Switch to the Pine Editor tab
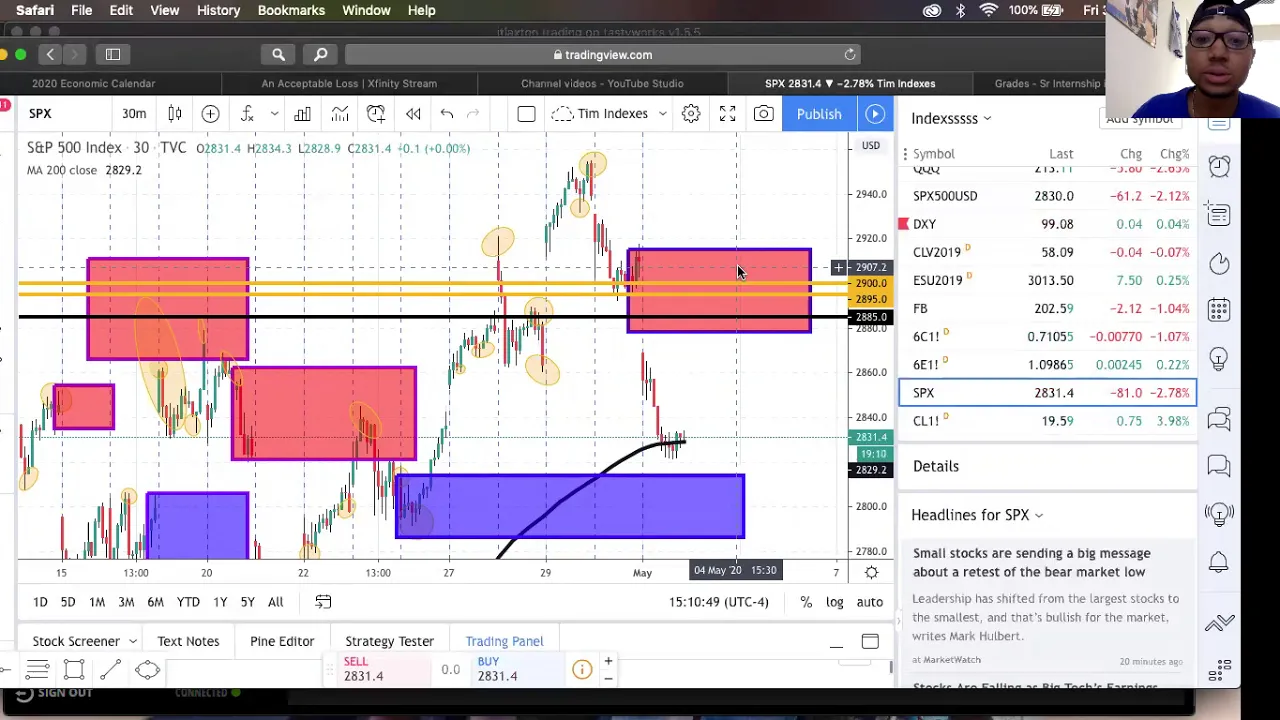Screen dimensions: 1280x720 (x=282, y=641)
